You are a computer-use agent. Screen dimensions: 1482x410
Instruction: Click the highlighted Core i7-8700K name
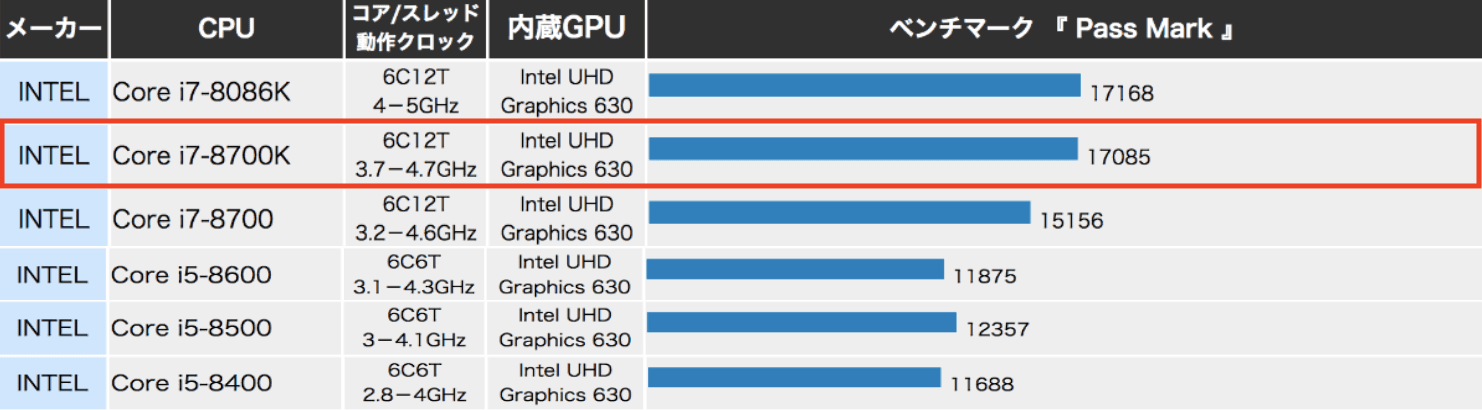[201, 155]
